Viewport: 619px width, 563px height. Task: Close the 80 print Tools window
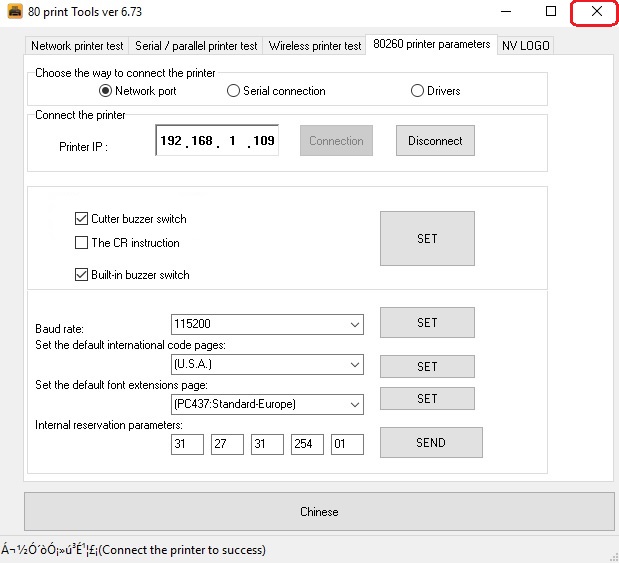click(x=596, y=11)
